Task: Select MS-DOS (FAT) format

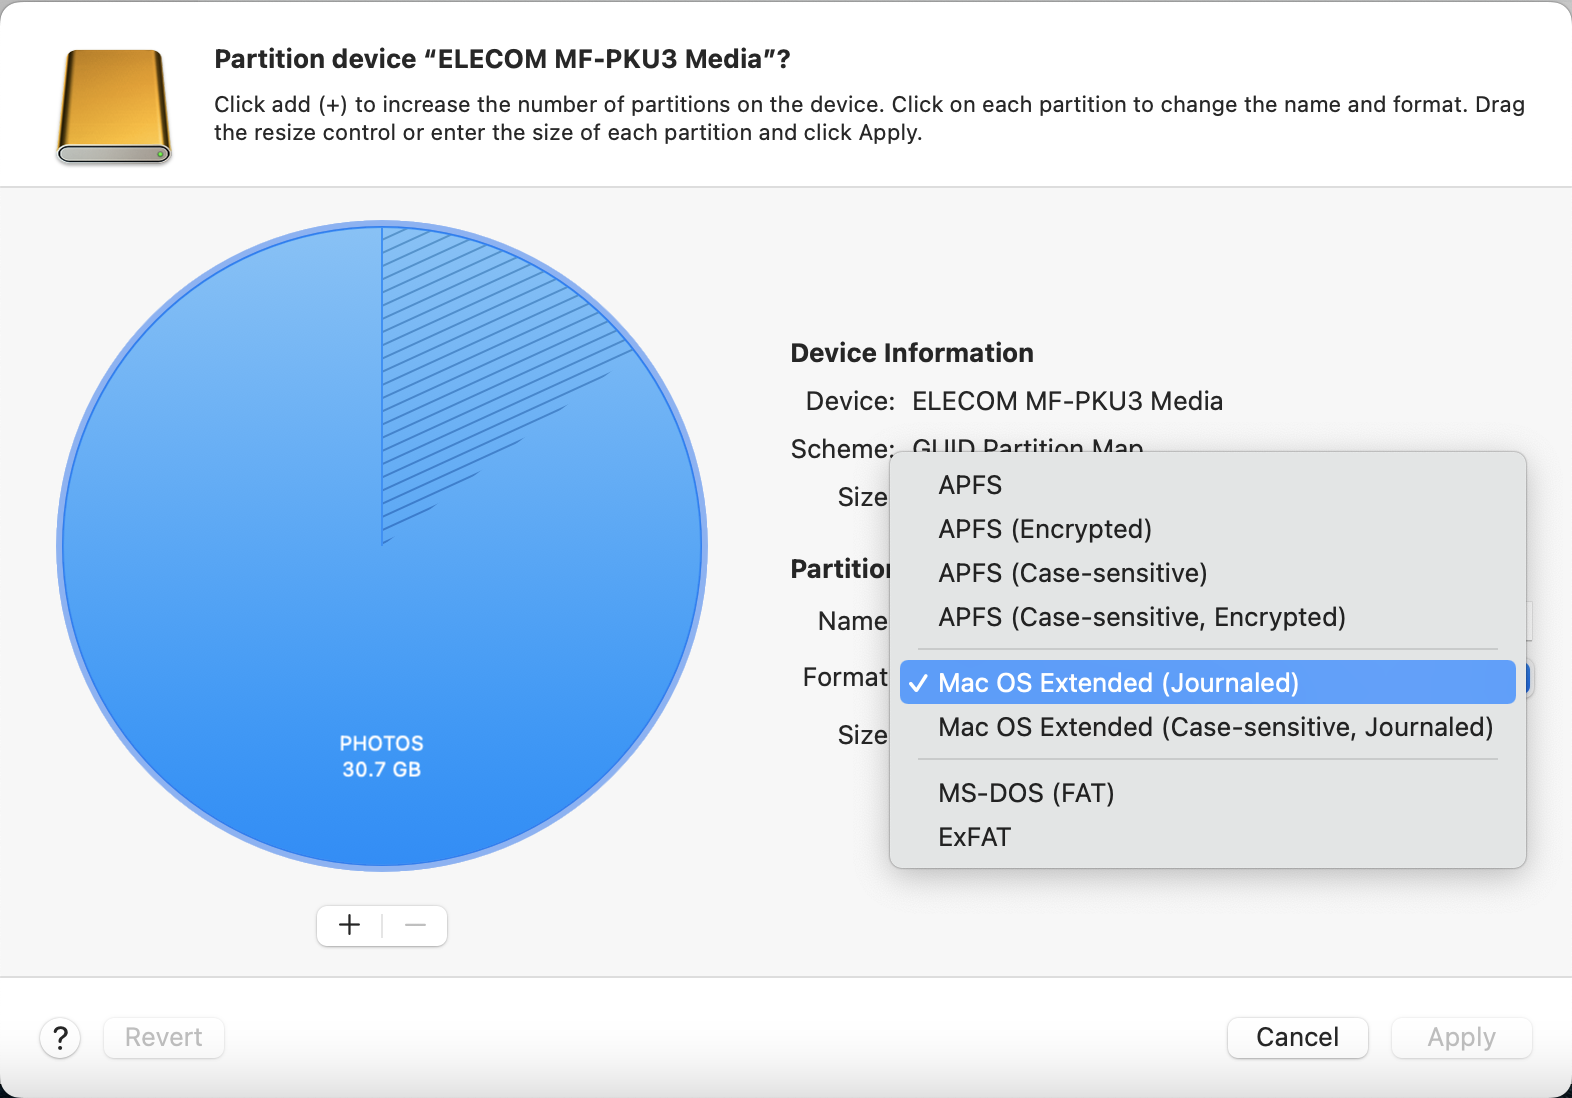Action: [1025, 793]
